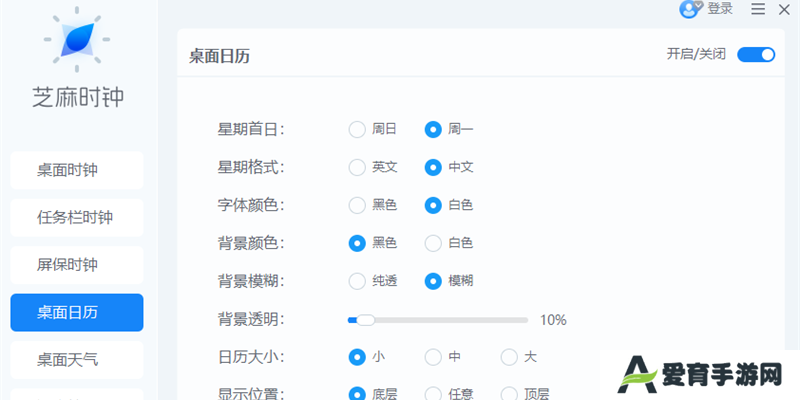The width and height of the screenshot is (800, 400).
Task: Set 日历大小 to 小
Action: coord(357,357)
